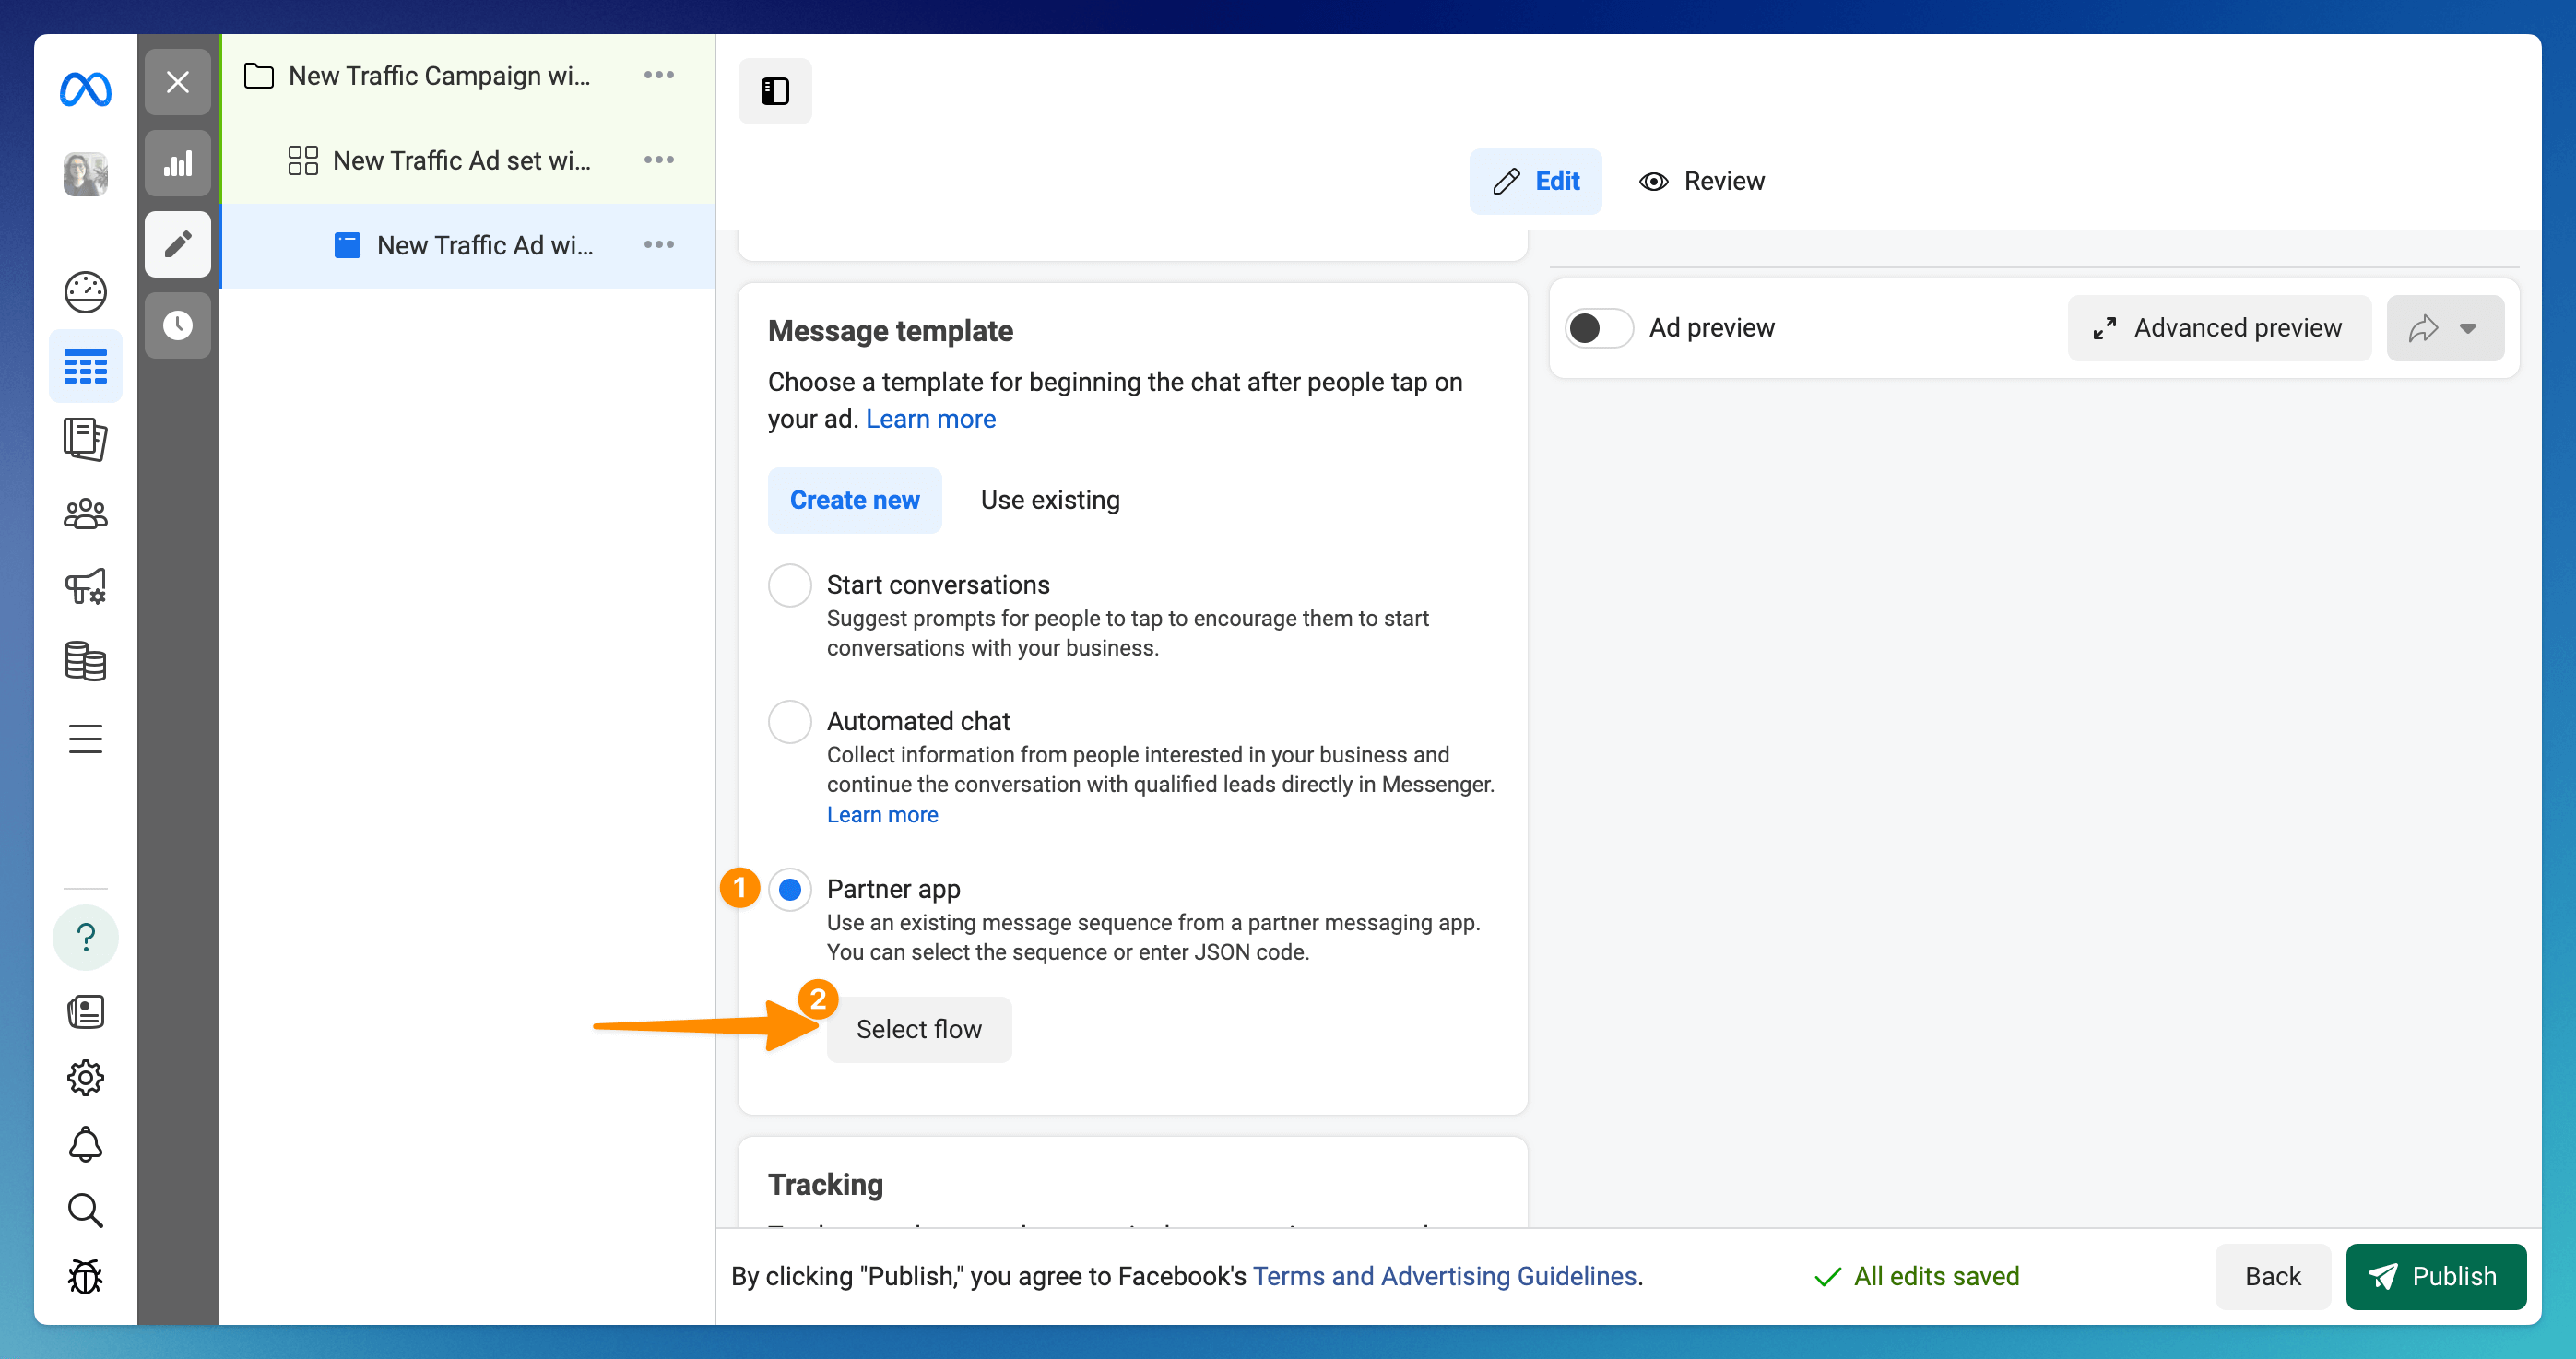
Task: Switch to the Use existing tab
Action: [1049, 500]
